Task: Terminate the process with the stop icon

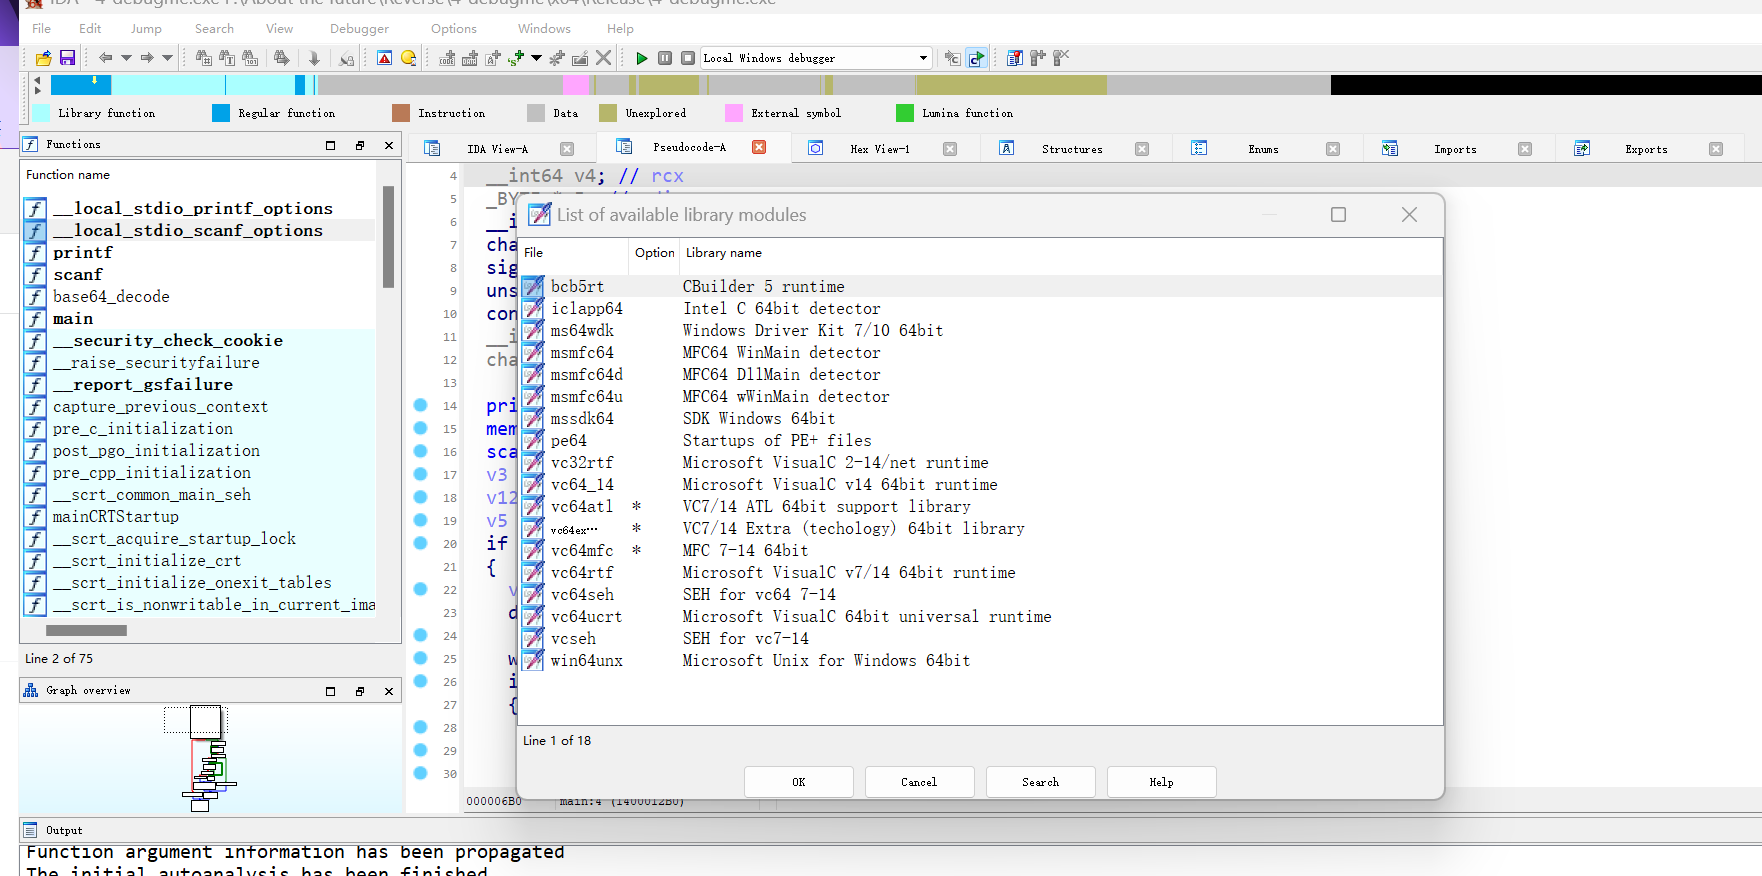Action: 688,58
